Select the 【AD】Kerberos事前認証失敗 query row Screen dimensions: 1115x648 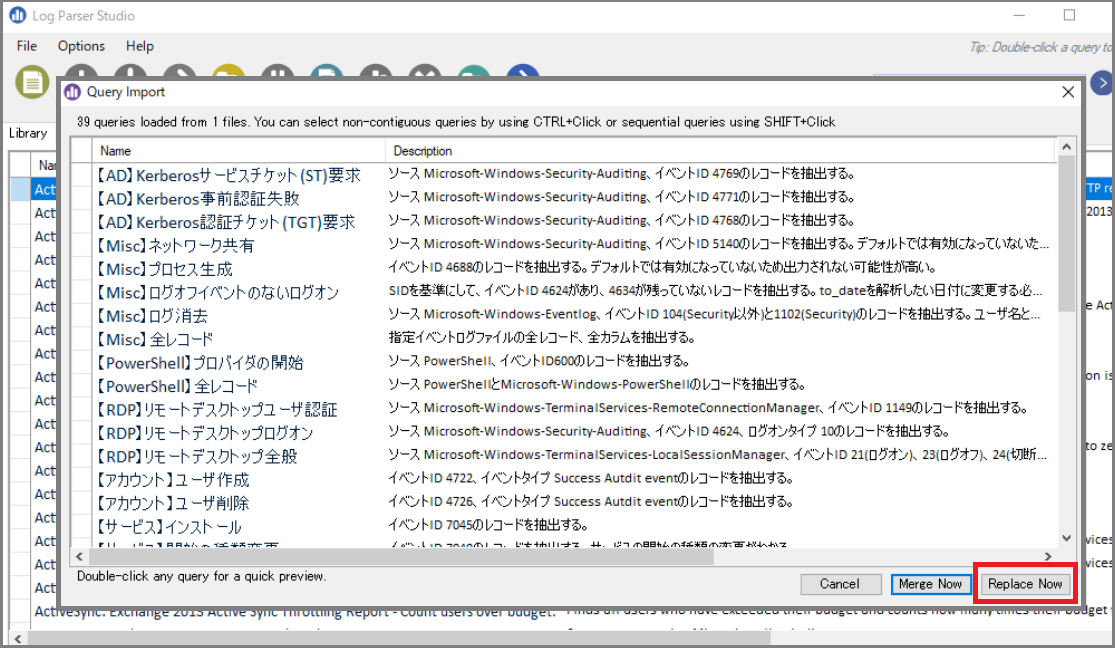coord(573,198)
